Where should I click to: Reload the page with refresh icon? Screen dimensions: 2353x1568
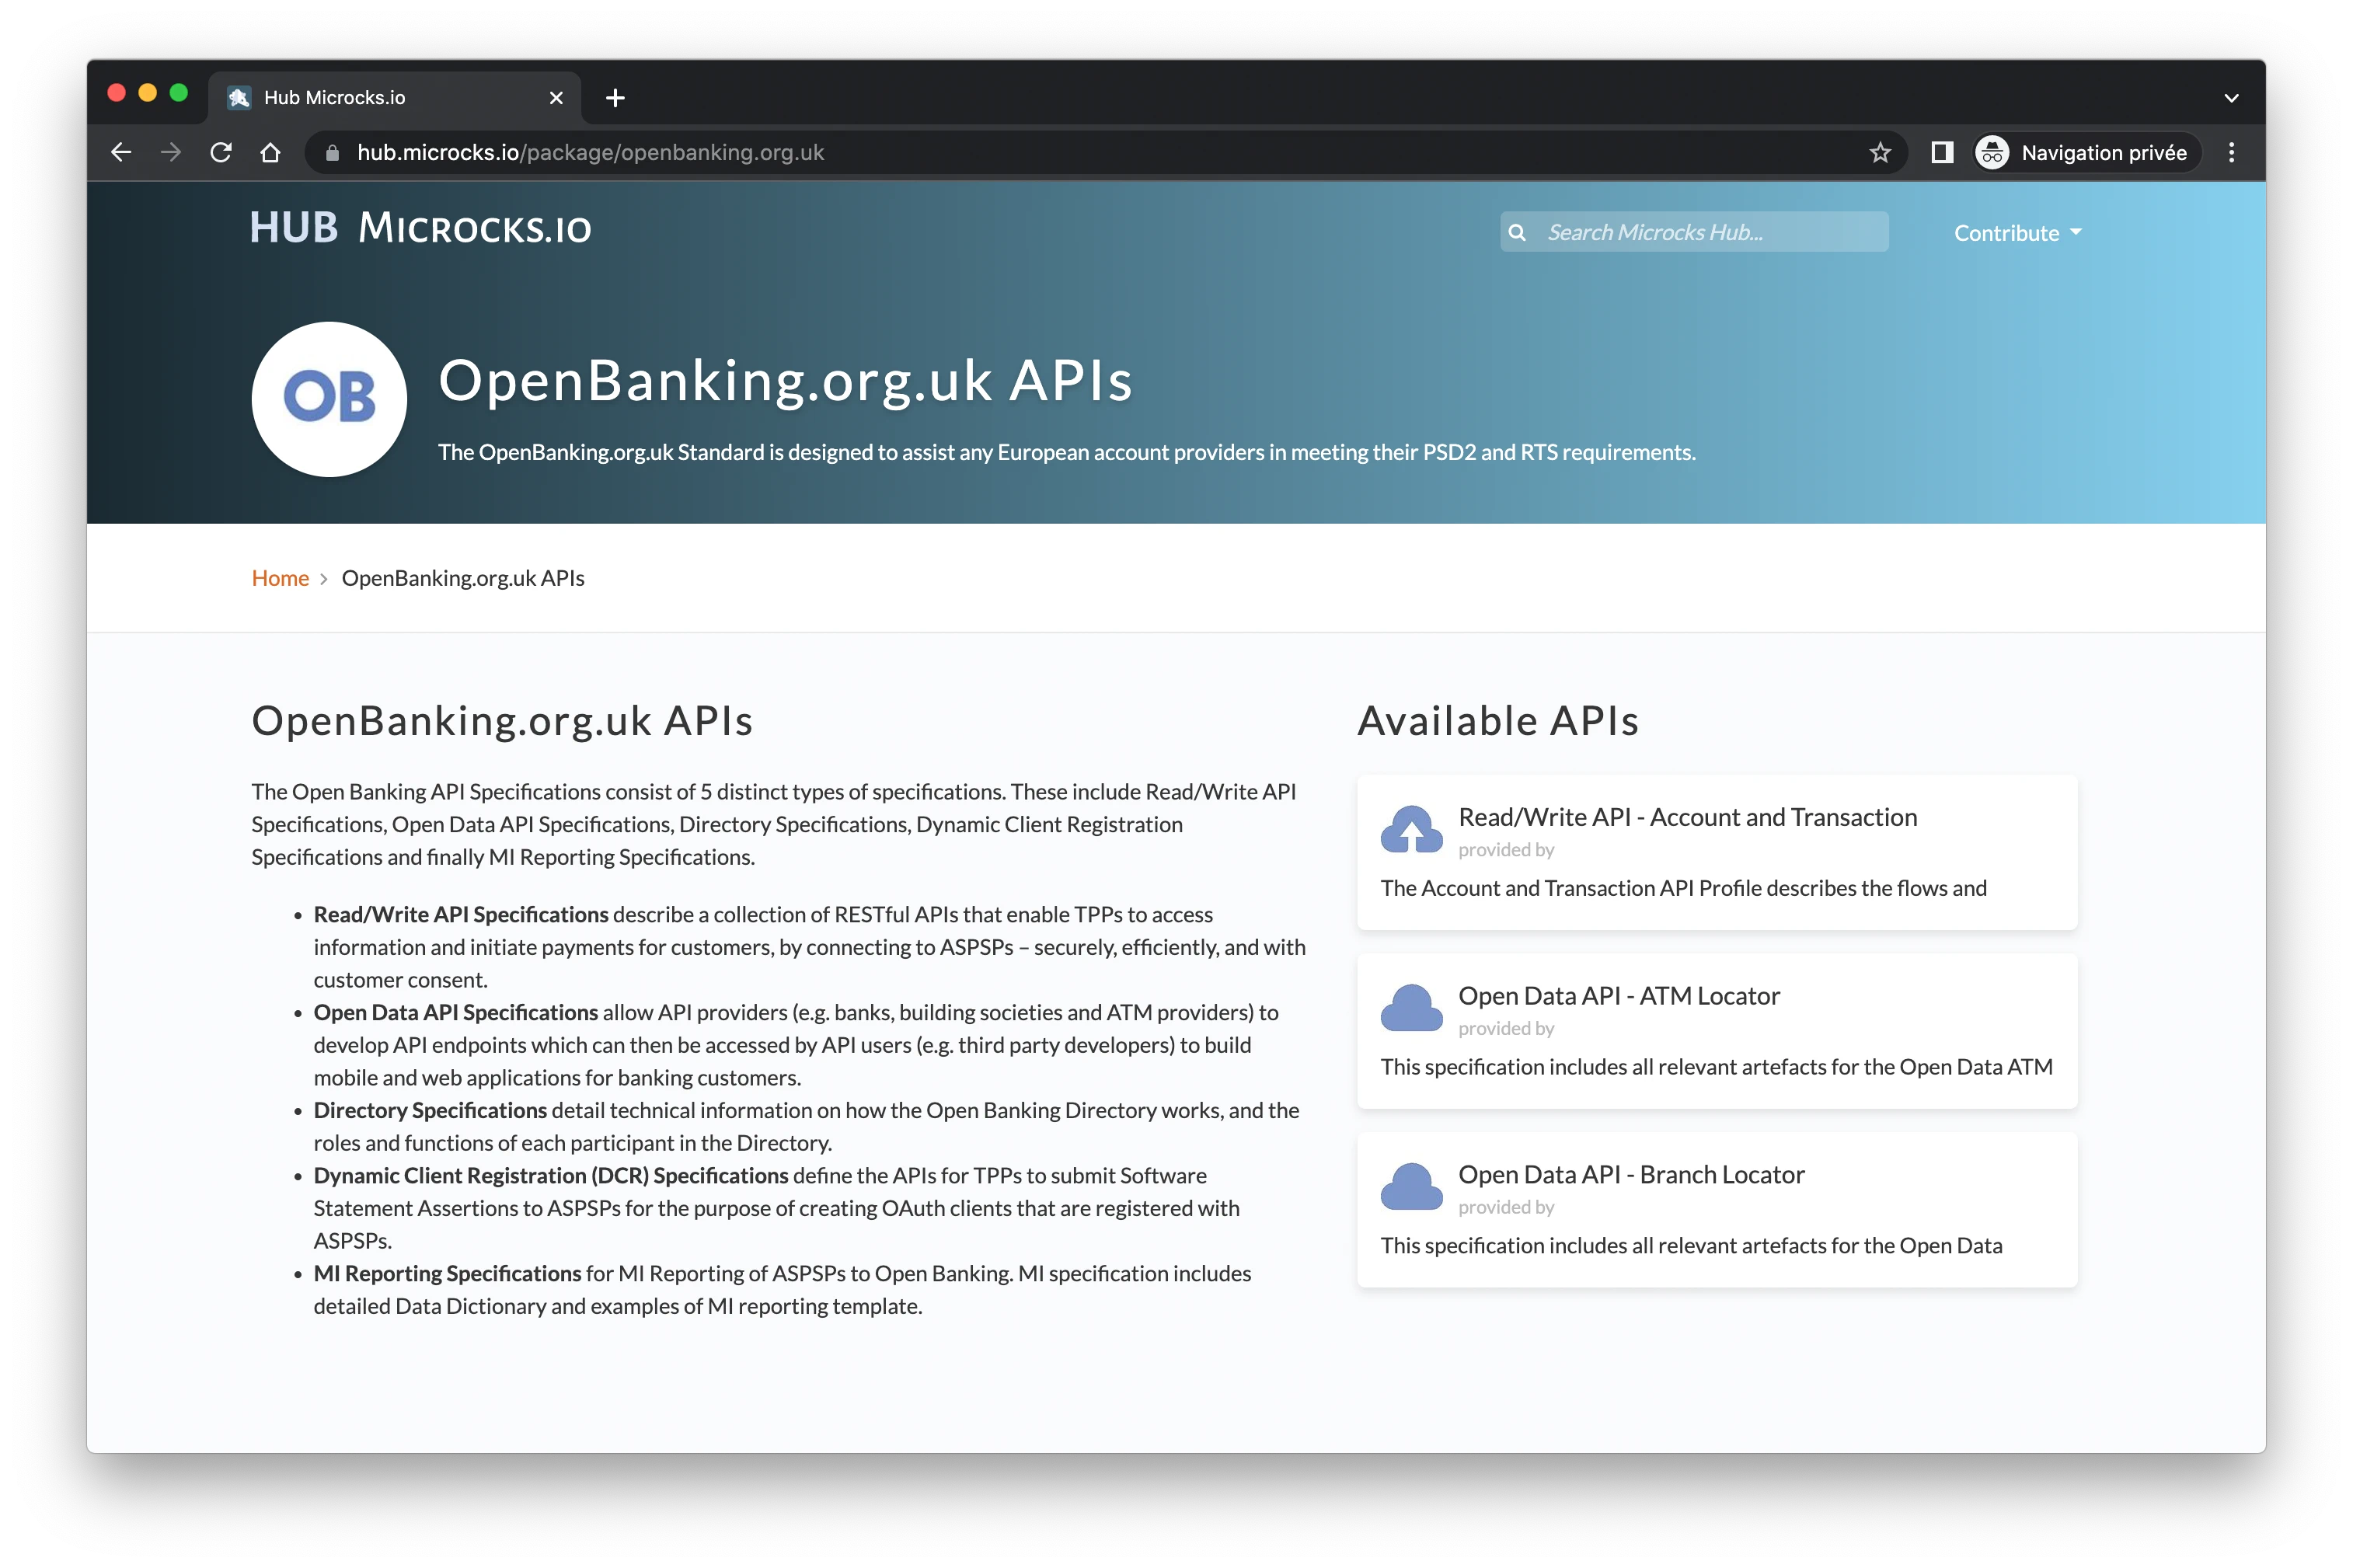221,152
